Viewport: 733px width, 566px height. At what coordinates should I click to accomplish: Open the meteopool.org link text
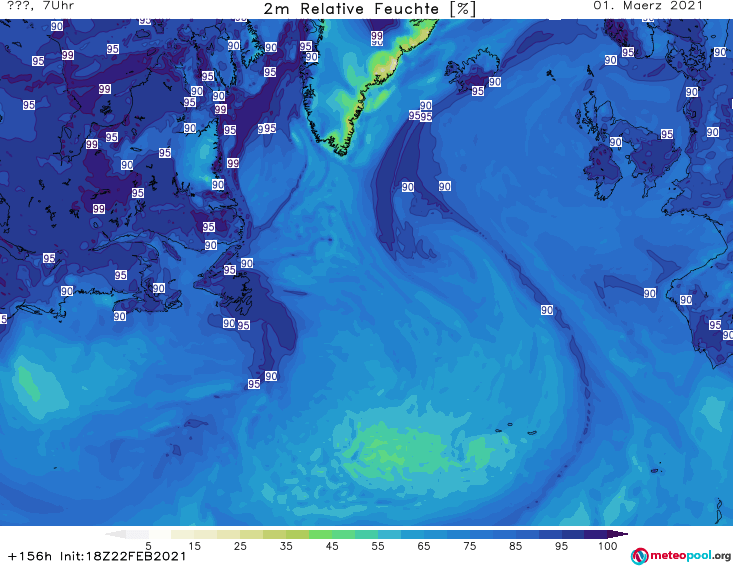click(690, 556)
